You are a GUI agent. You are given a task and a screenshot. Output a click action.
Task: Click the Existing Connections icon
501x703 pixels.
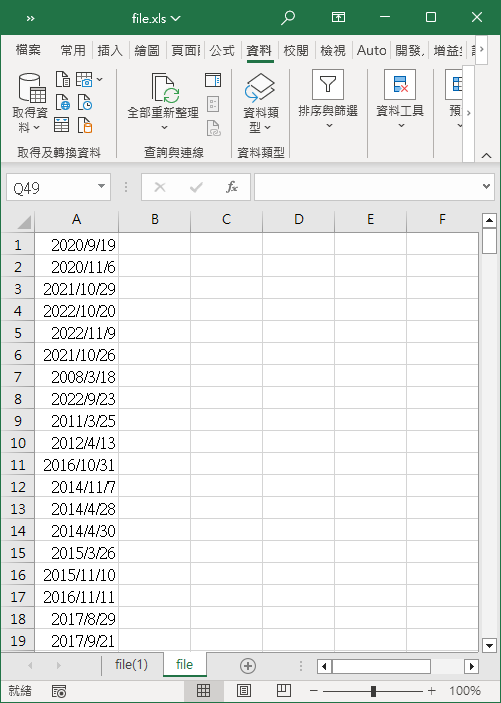[x=85, y=125]
